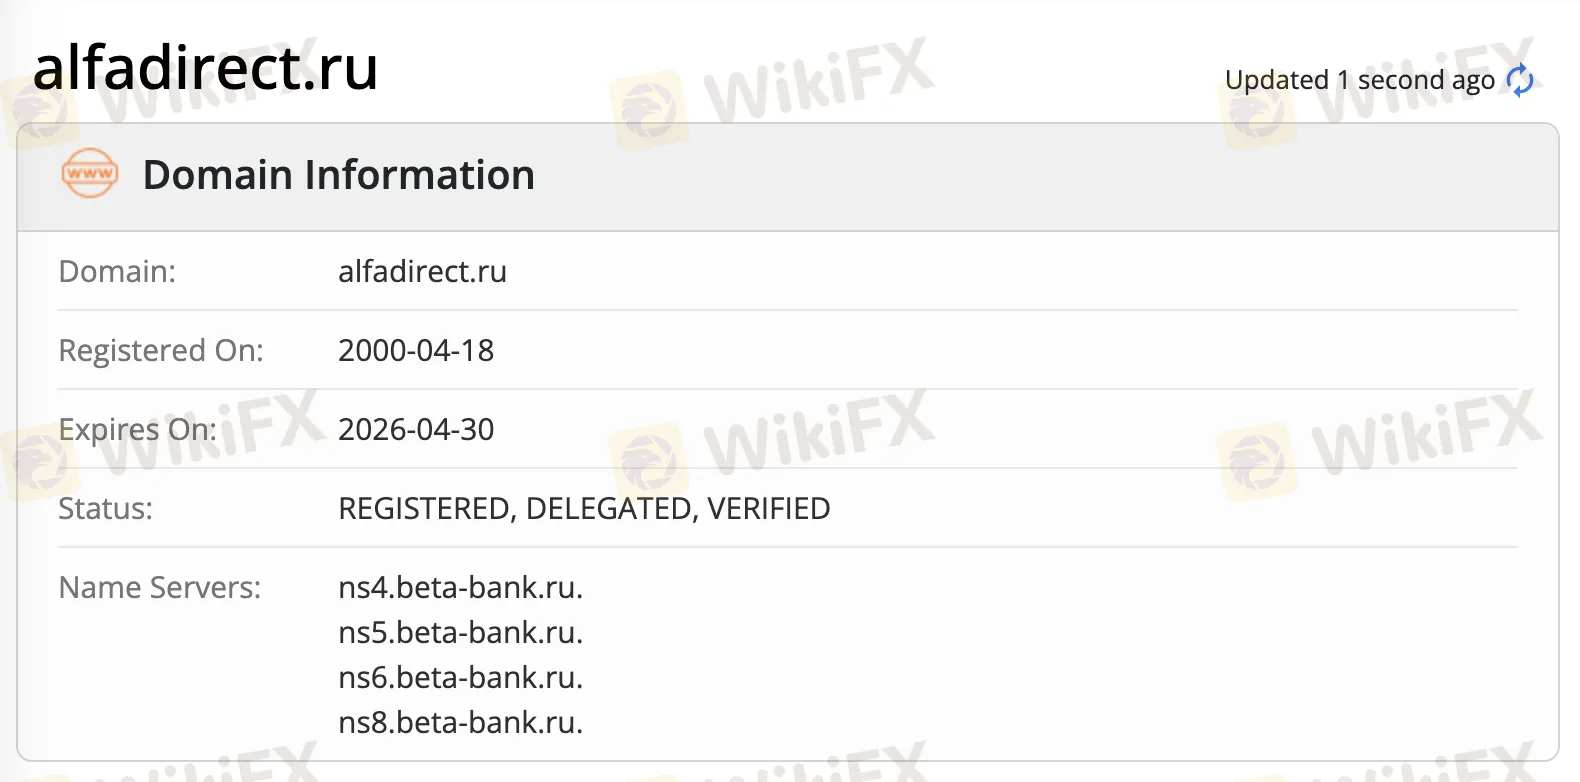Click the name server 'ns5.beta-bank.ru.'
Viewport: 1580px width, 782px height.
[x=460, y=632]
